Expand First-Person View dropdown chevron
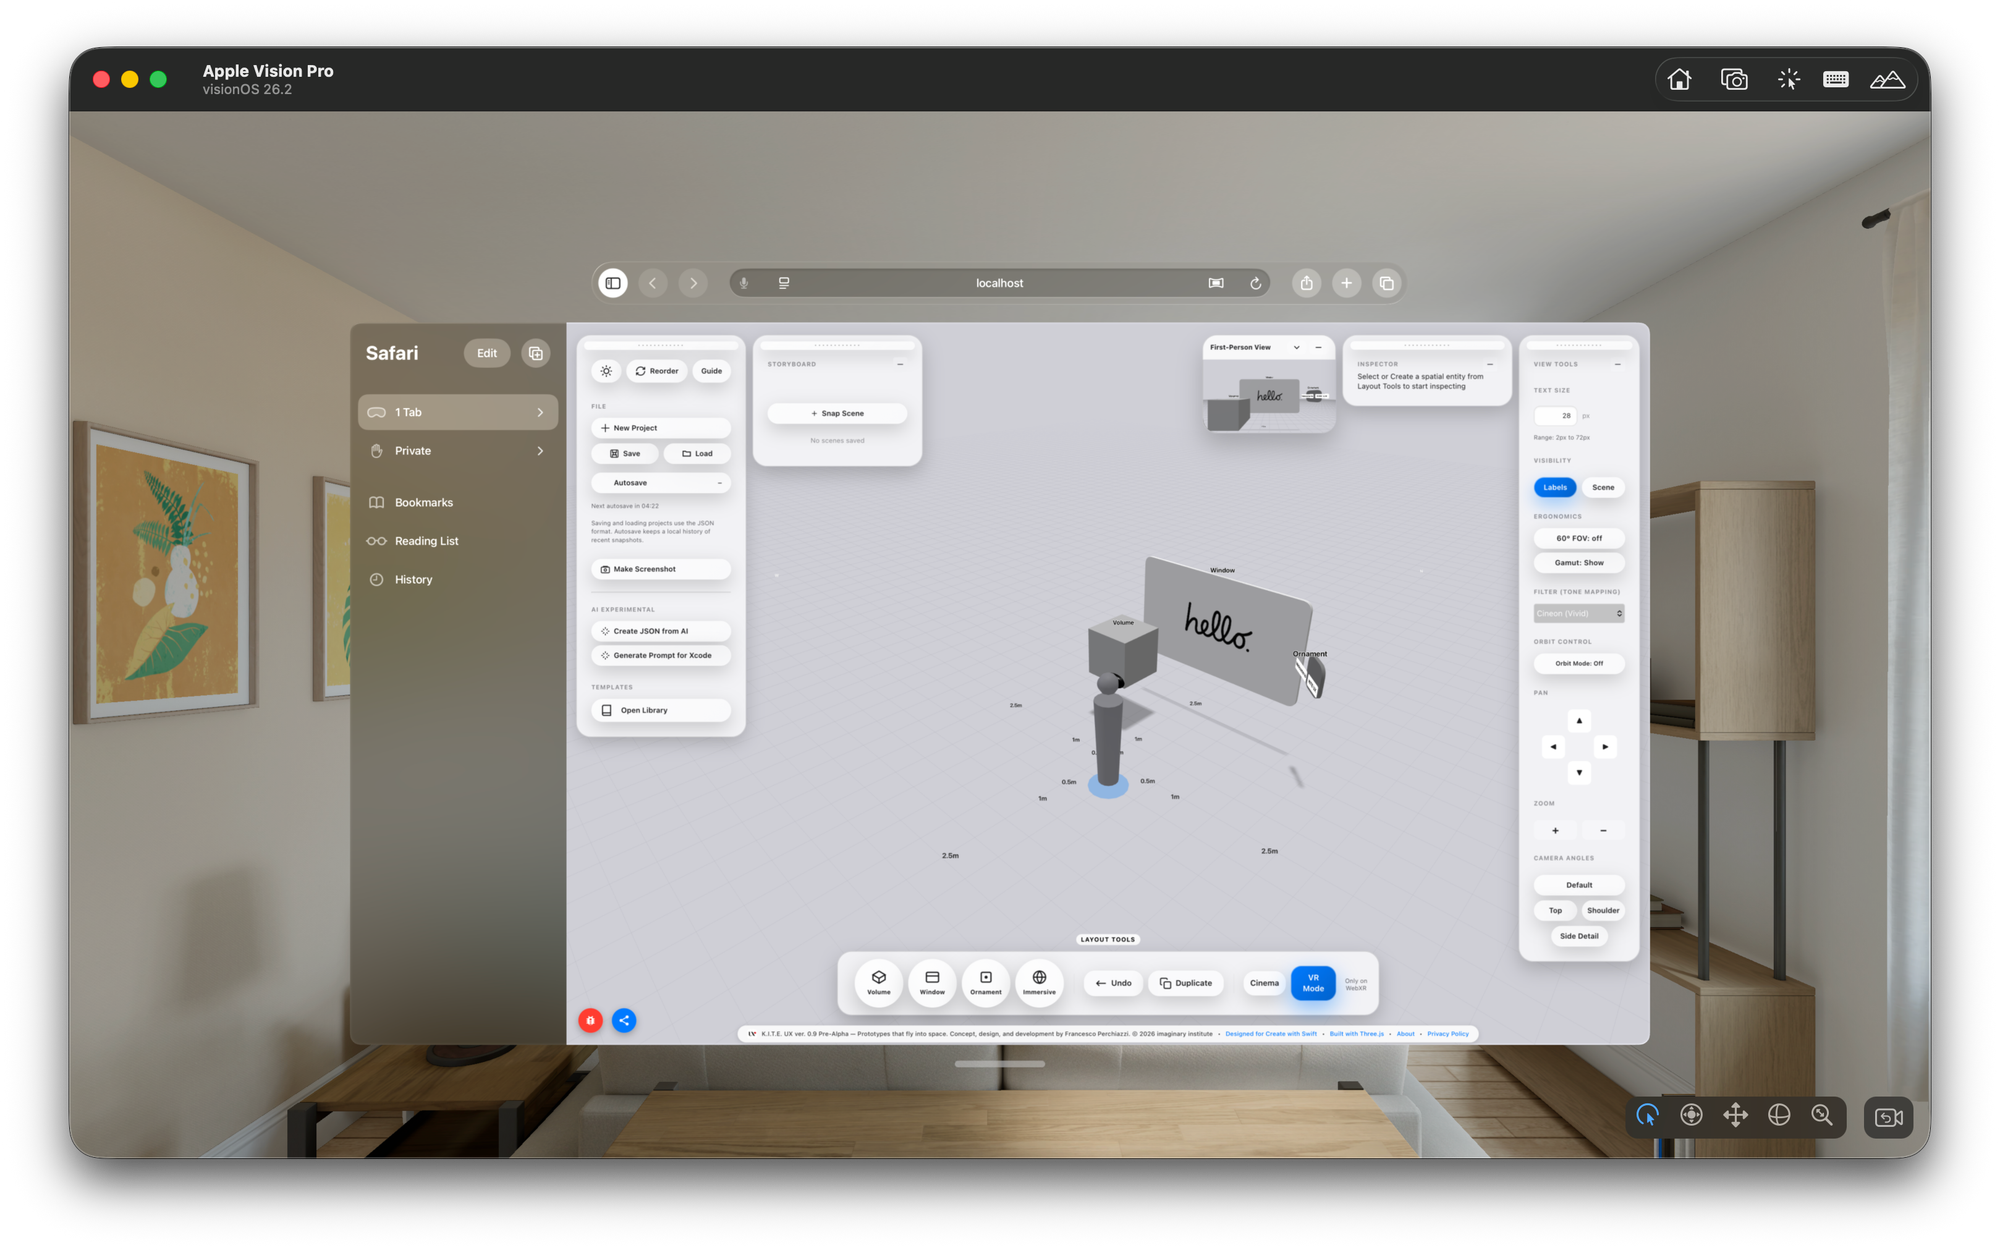Viewport: 2000px width, 1250px height. coord(1296,347)
